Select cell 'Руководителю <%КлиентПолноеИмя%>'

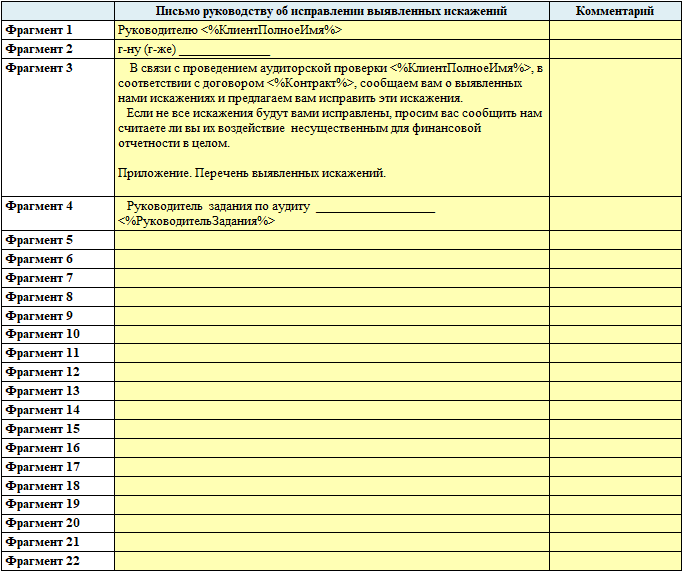[x=331, y=30]
